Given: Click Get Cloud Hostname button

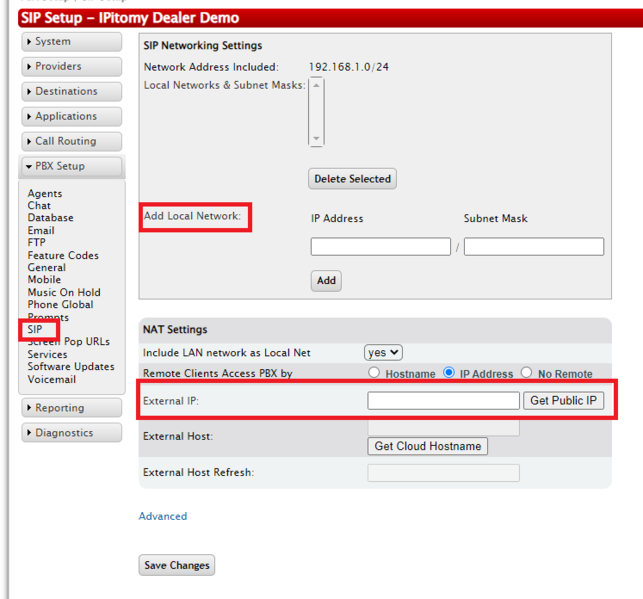Looking at the screenshot, I should coord(428,446).
